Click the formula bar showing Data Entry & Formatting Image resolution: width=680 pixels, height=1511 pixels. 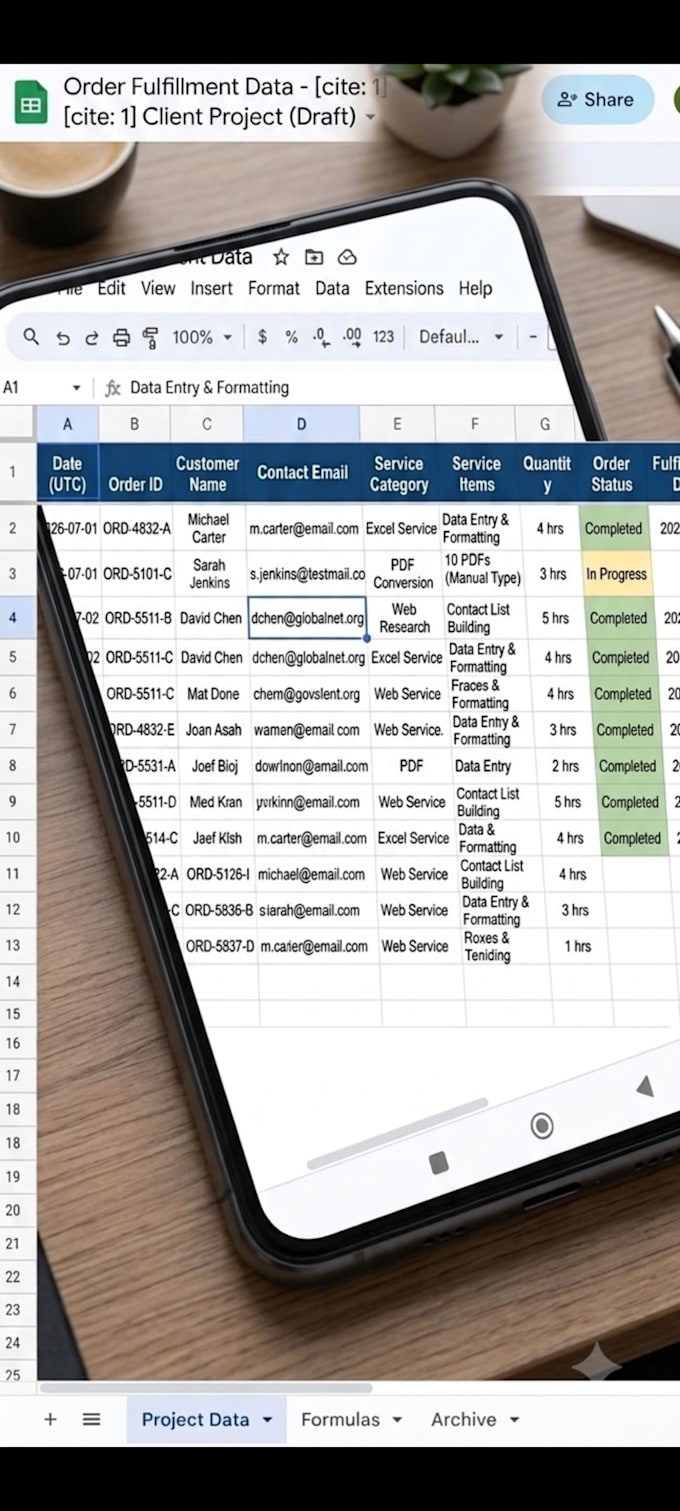click(209, 388)
